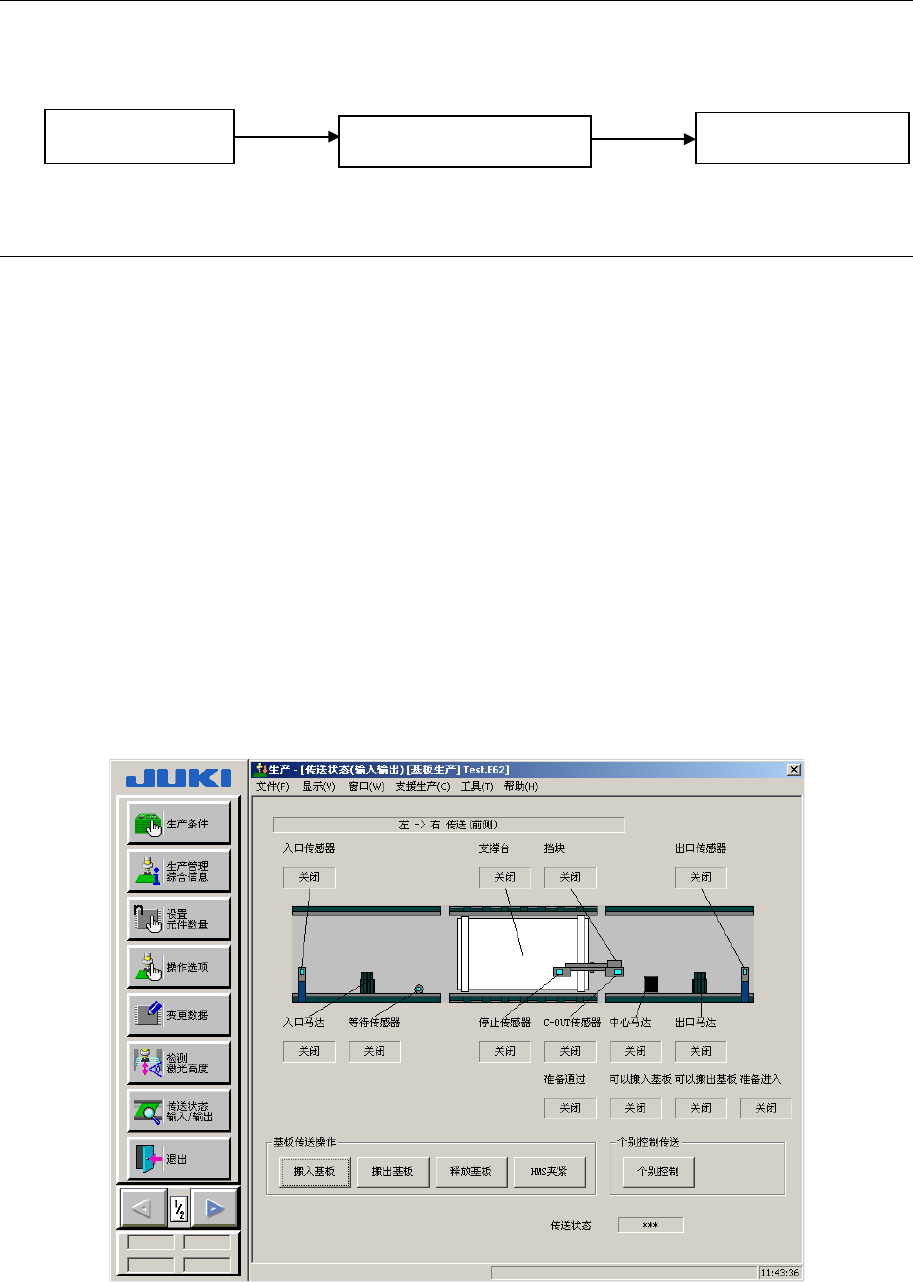Viewport: 913px width, 1282px height.
Task: Open 生产条件 production conditions panel
Action: 179,823
